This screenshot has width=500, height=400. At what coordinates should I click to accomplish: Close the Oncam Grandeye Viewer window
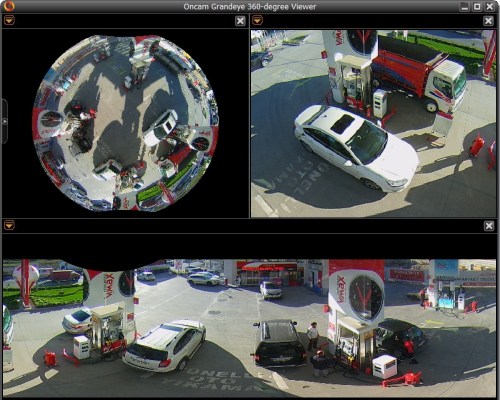tap(490, 6)
